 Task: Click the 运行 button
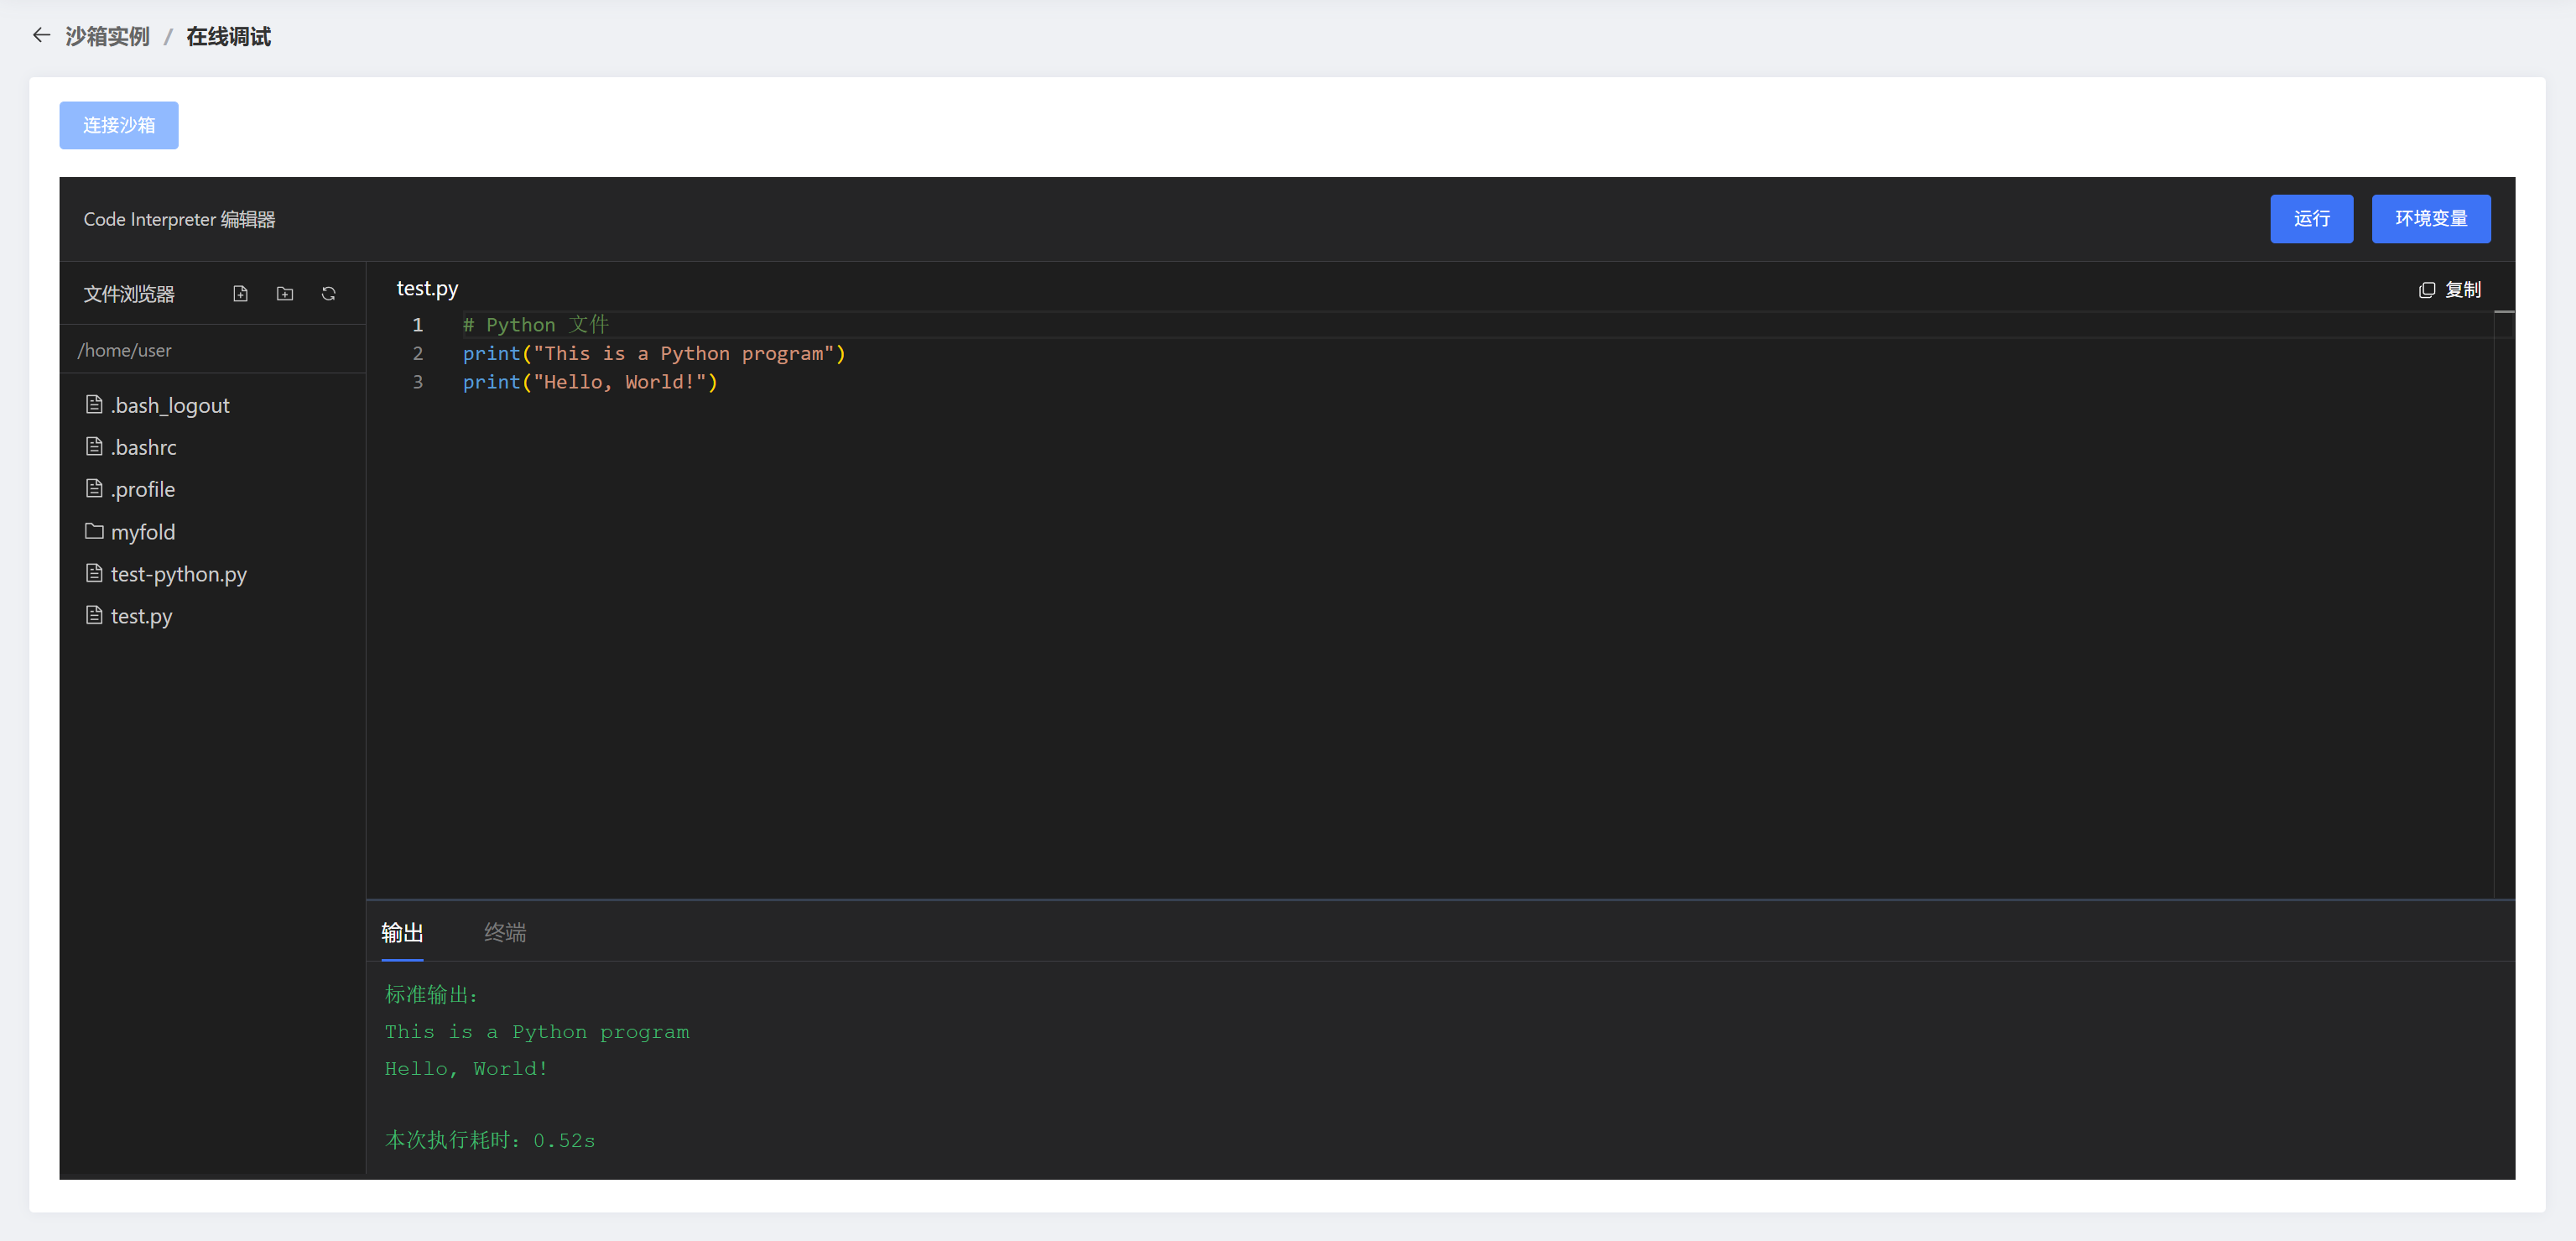(x=2310, y=218)
